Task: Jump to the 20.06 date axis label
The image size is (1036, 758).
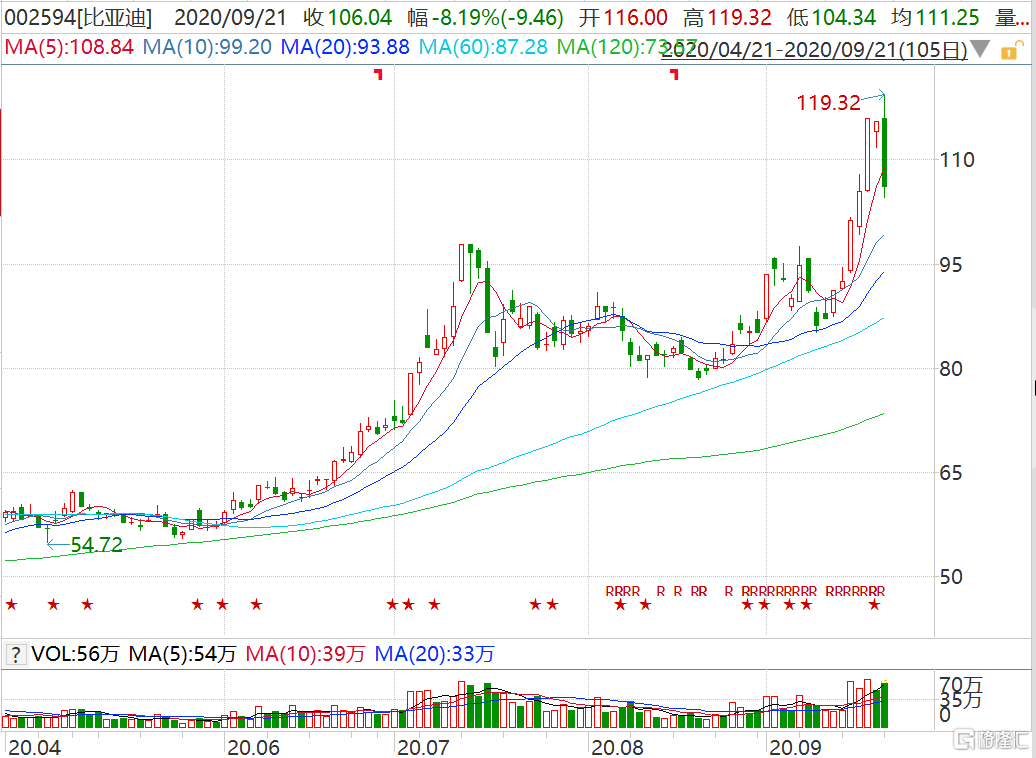Action: 253,747
